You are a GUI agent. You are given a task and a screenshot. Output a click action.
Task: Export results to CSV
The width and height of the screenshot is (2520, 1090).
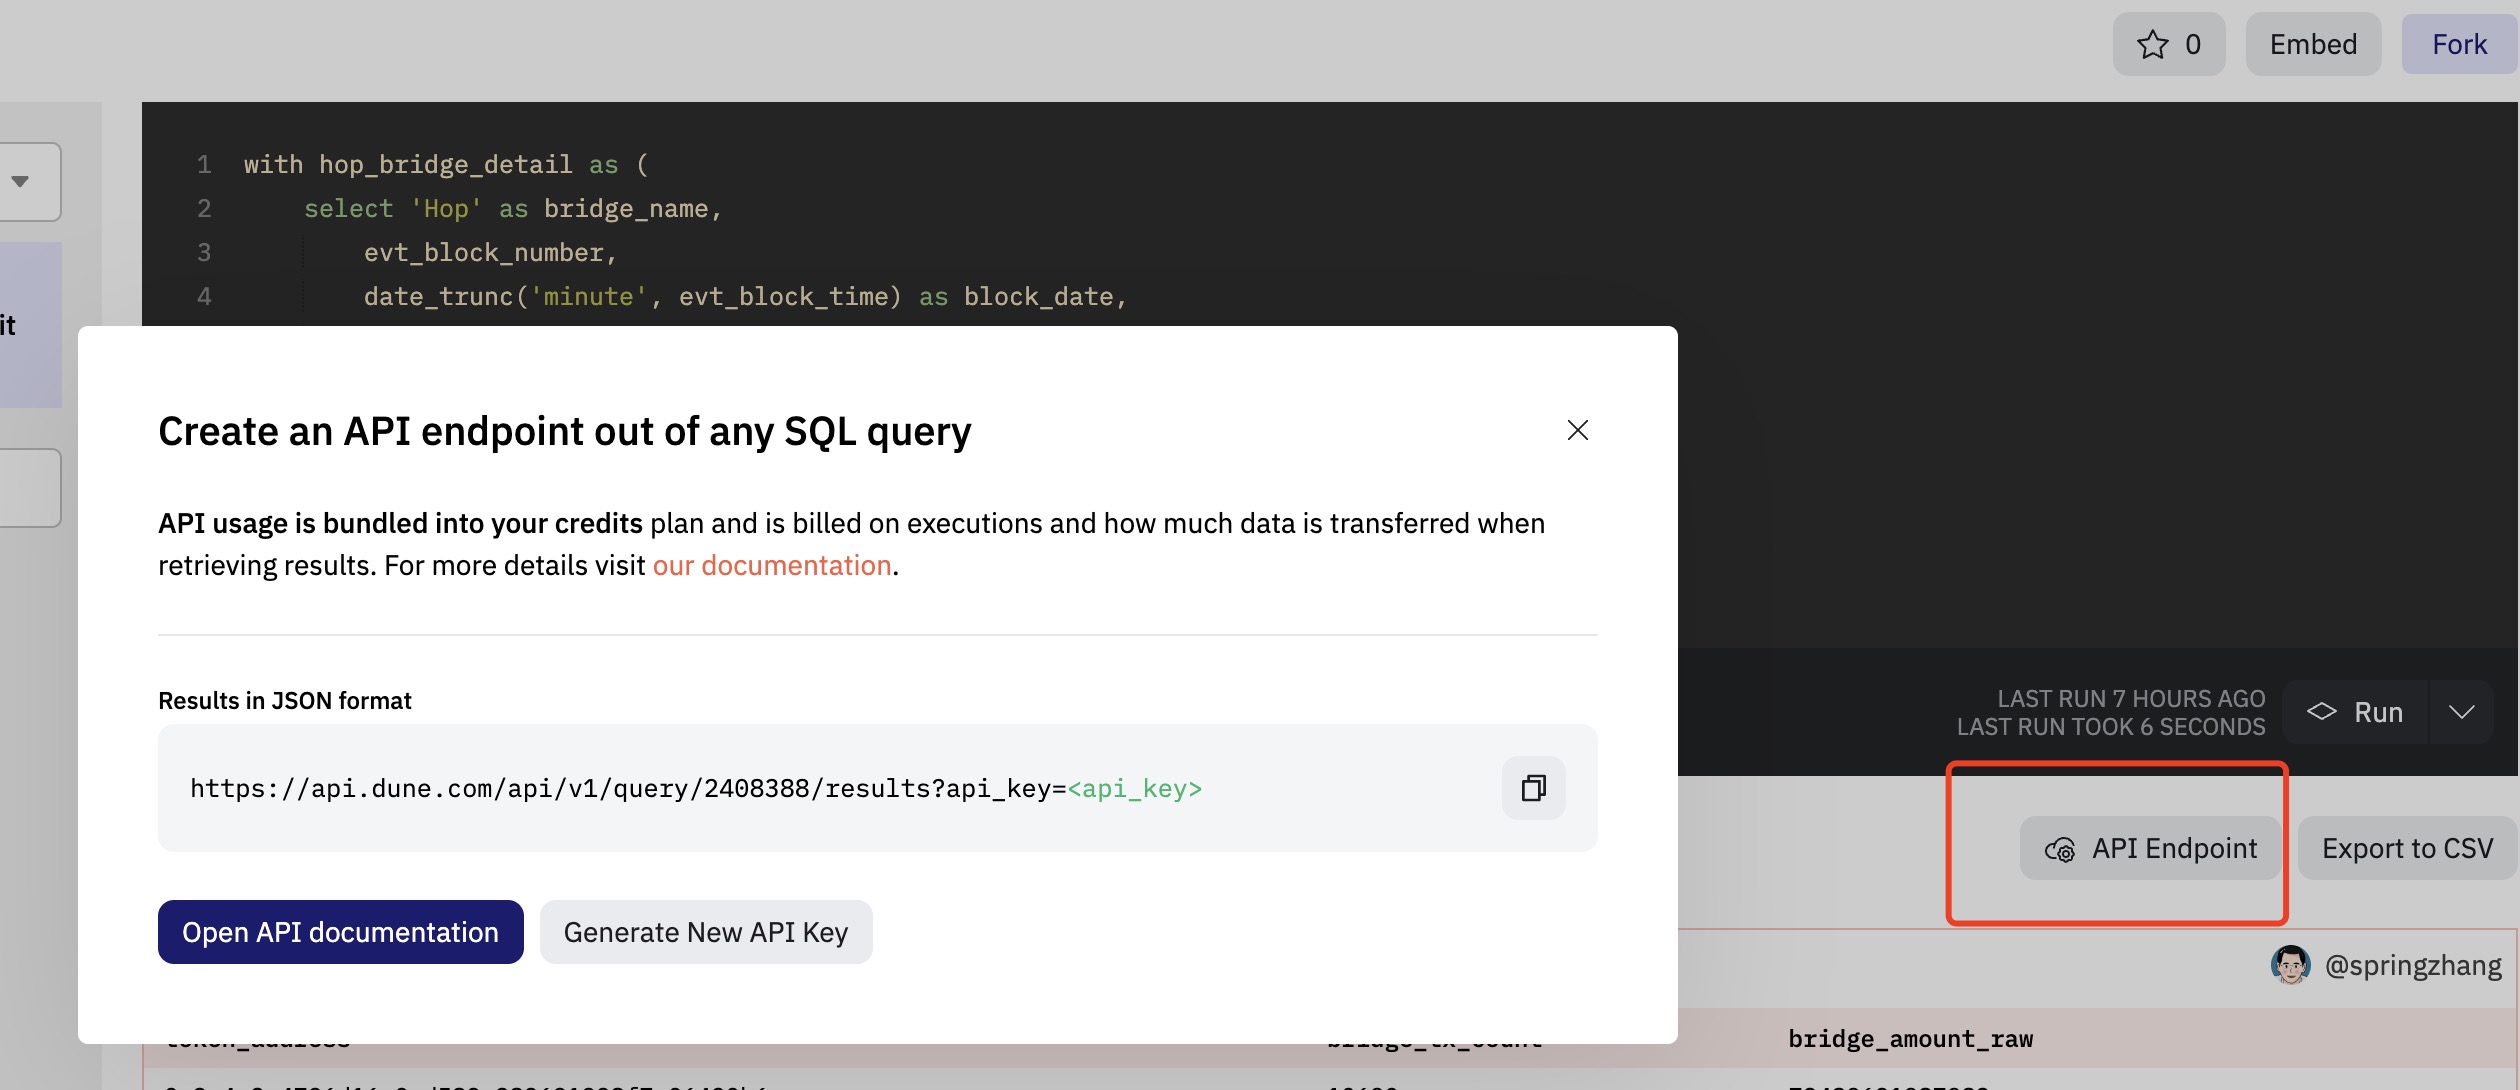[2406, 848]
